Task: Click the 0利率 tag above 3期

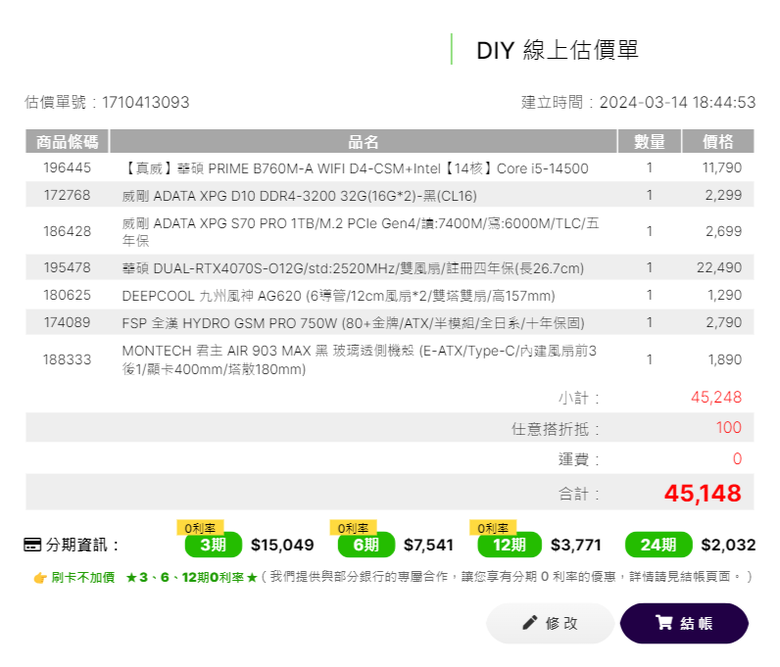Action: tap(200, 528)
